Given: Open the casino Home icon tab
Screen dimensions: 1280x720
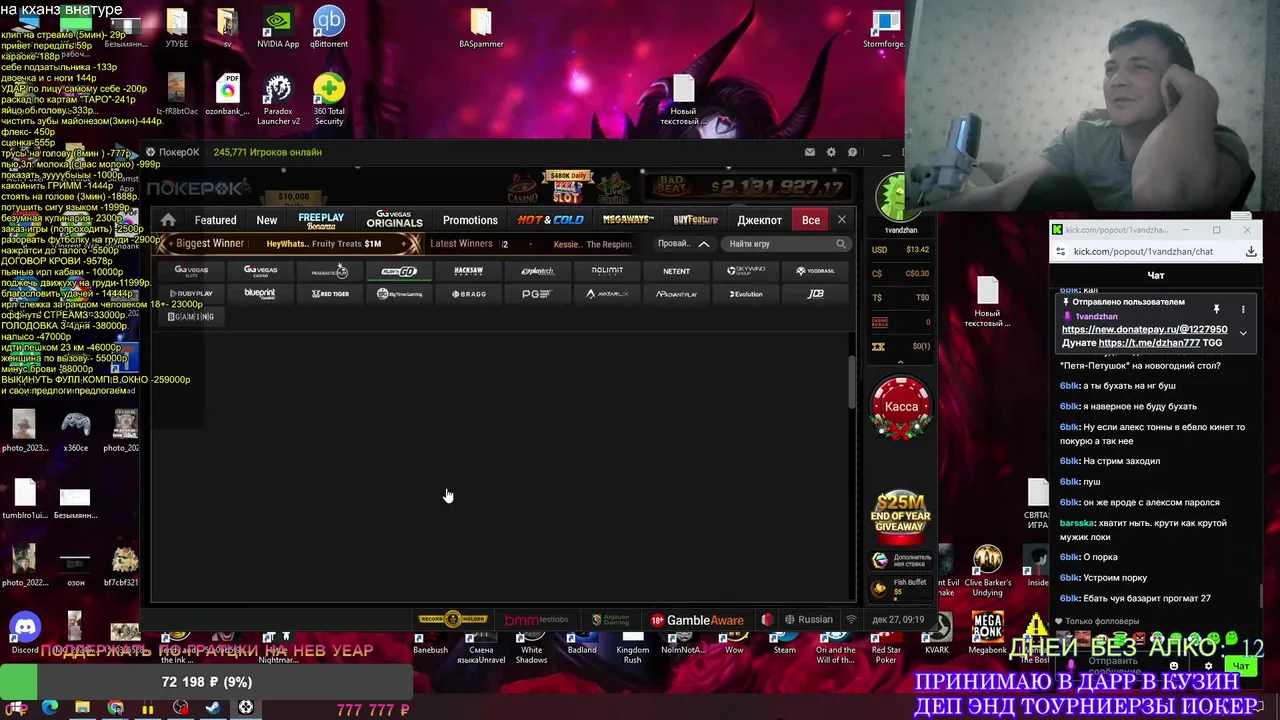Looking at the screenshot, I should 168,220.
